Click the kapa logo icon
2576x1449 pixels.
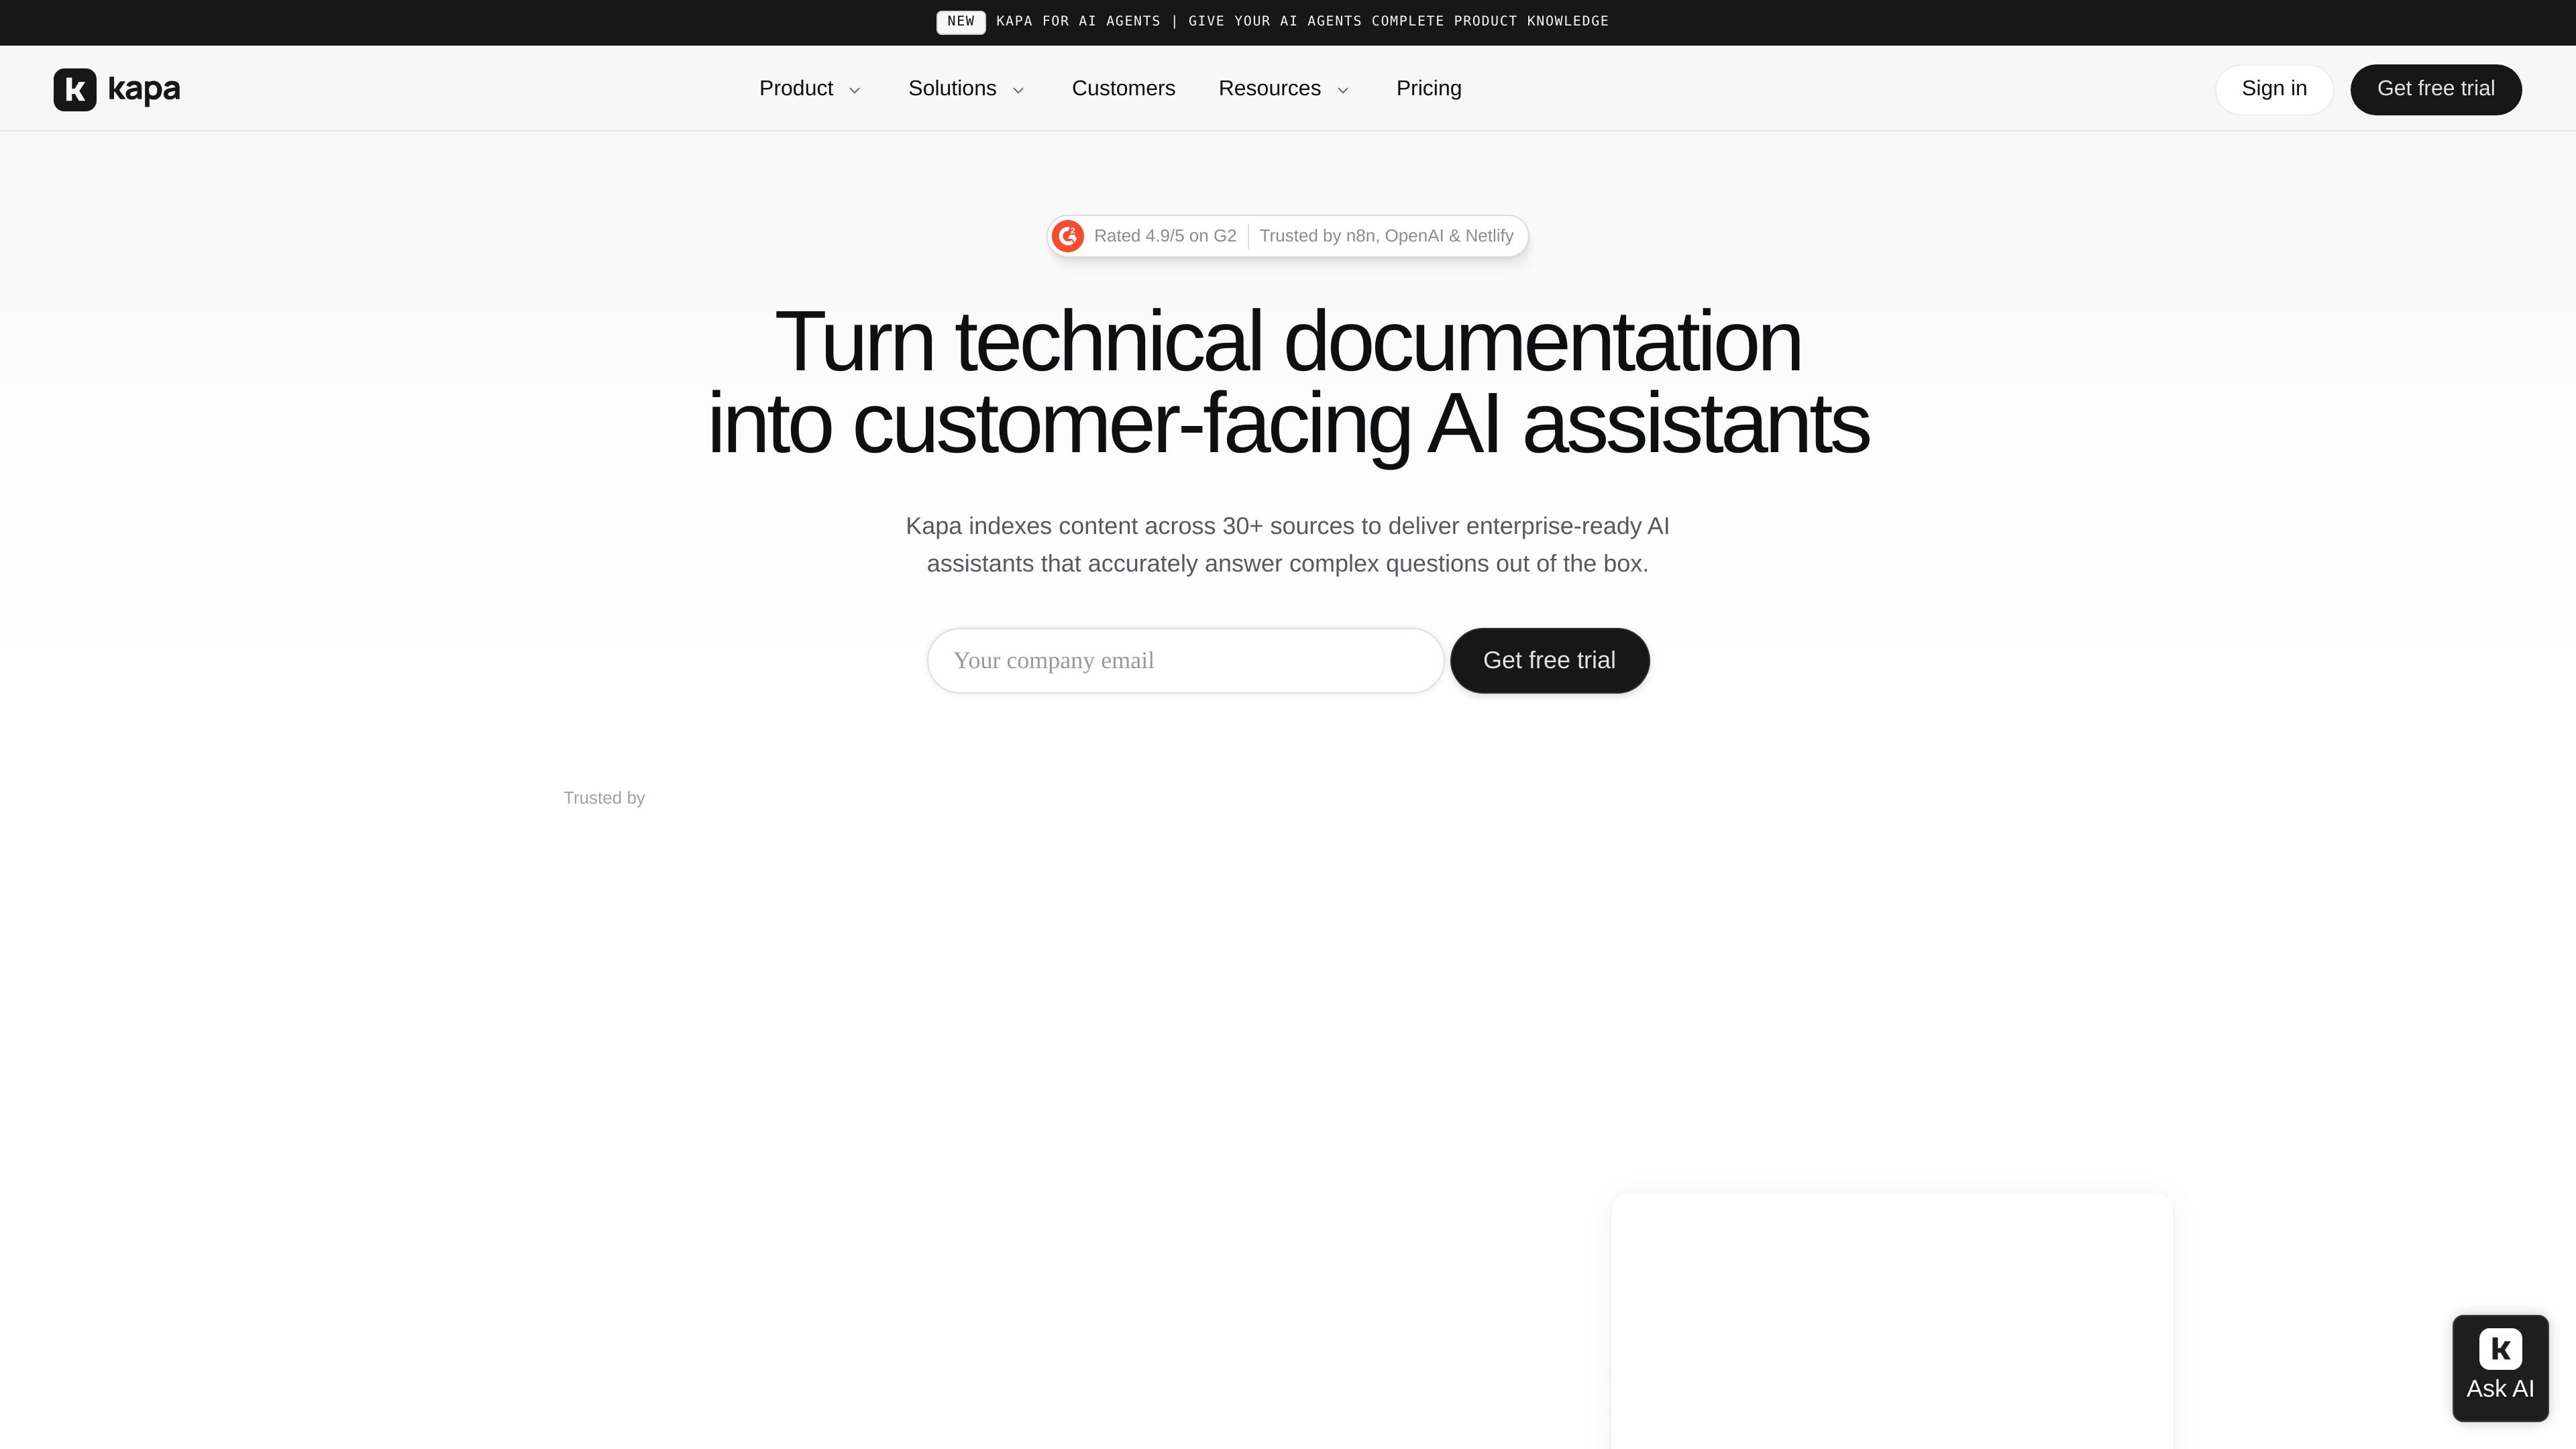pos(75,89)
